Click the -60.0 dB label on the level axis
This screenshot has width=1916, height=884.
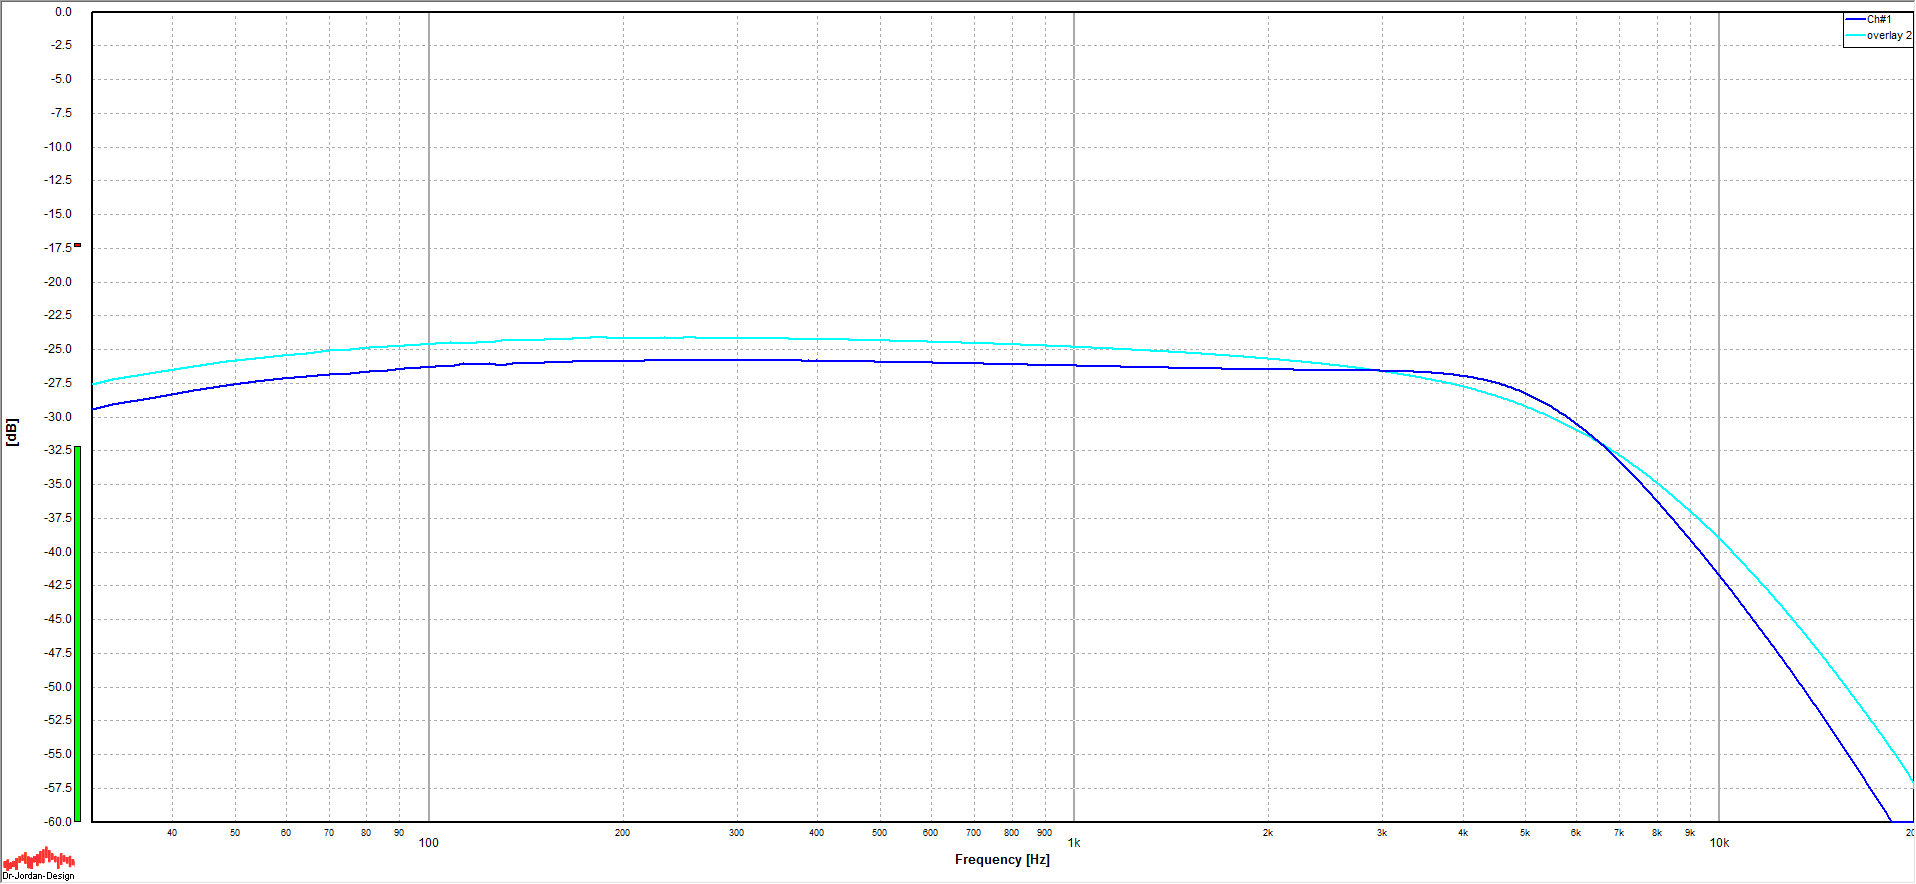tap(58, 821)
